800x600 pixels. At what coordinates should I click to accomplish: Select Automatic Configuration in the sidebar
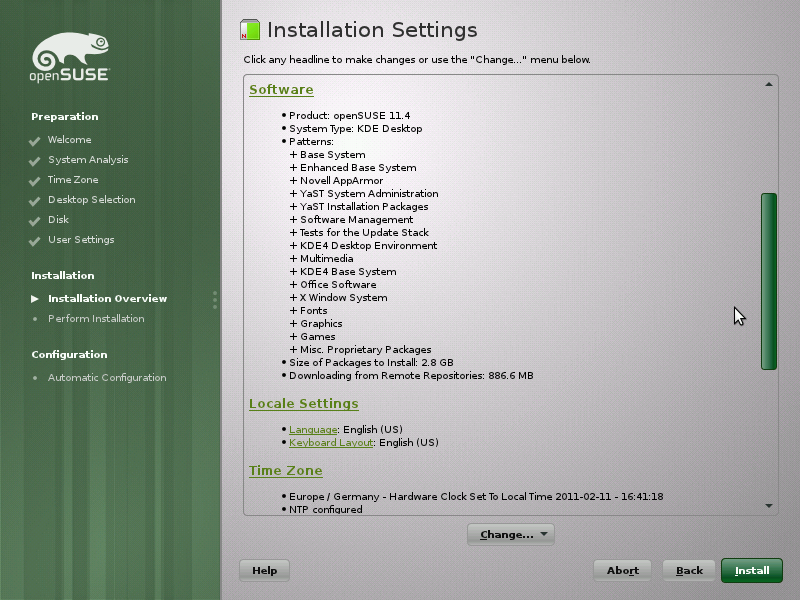click(107, 378)
